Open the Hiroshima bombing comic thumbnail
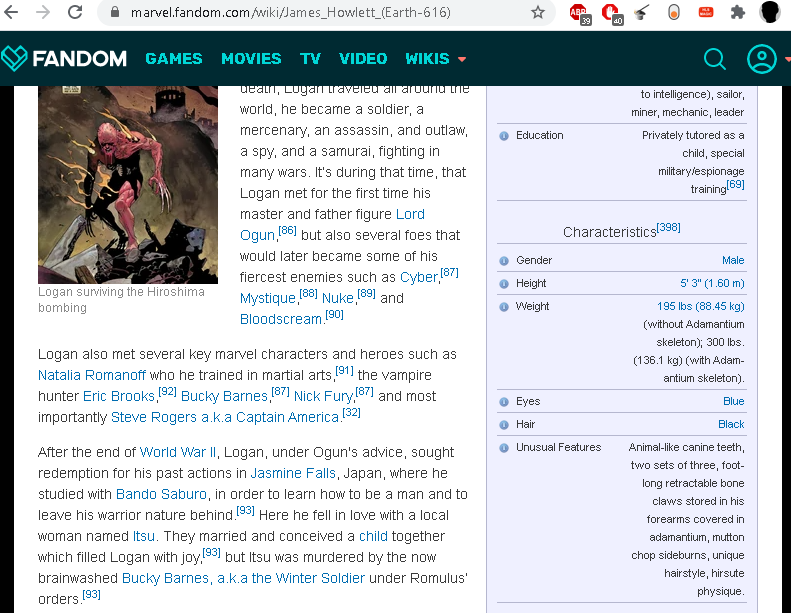This screenshot has width=791, height=613. pos(128,185)
